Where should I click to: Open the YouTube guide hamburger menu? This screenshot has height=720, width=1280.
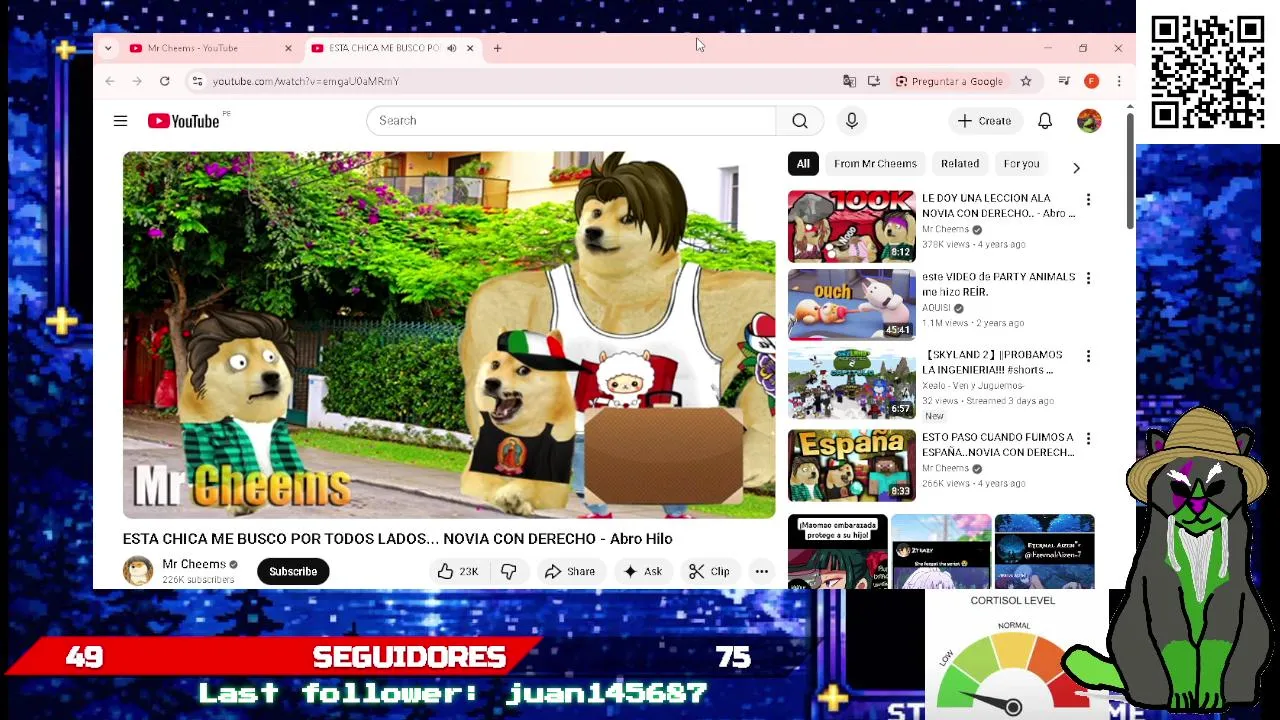120,121
